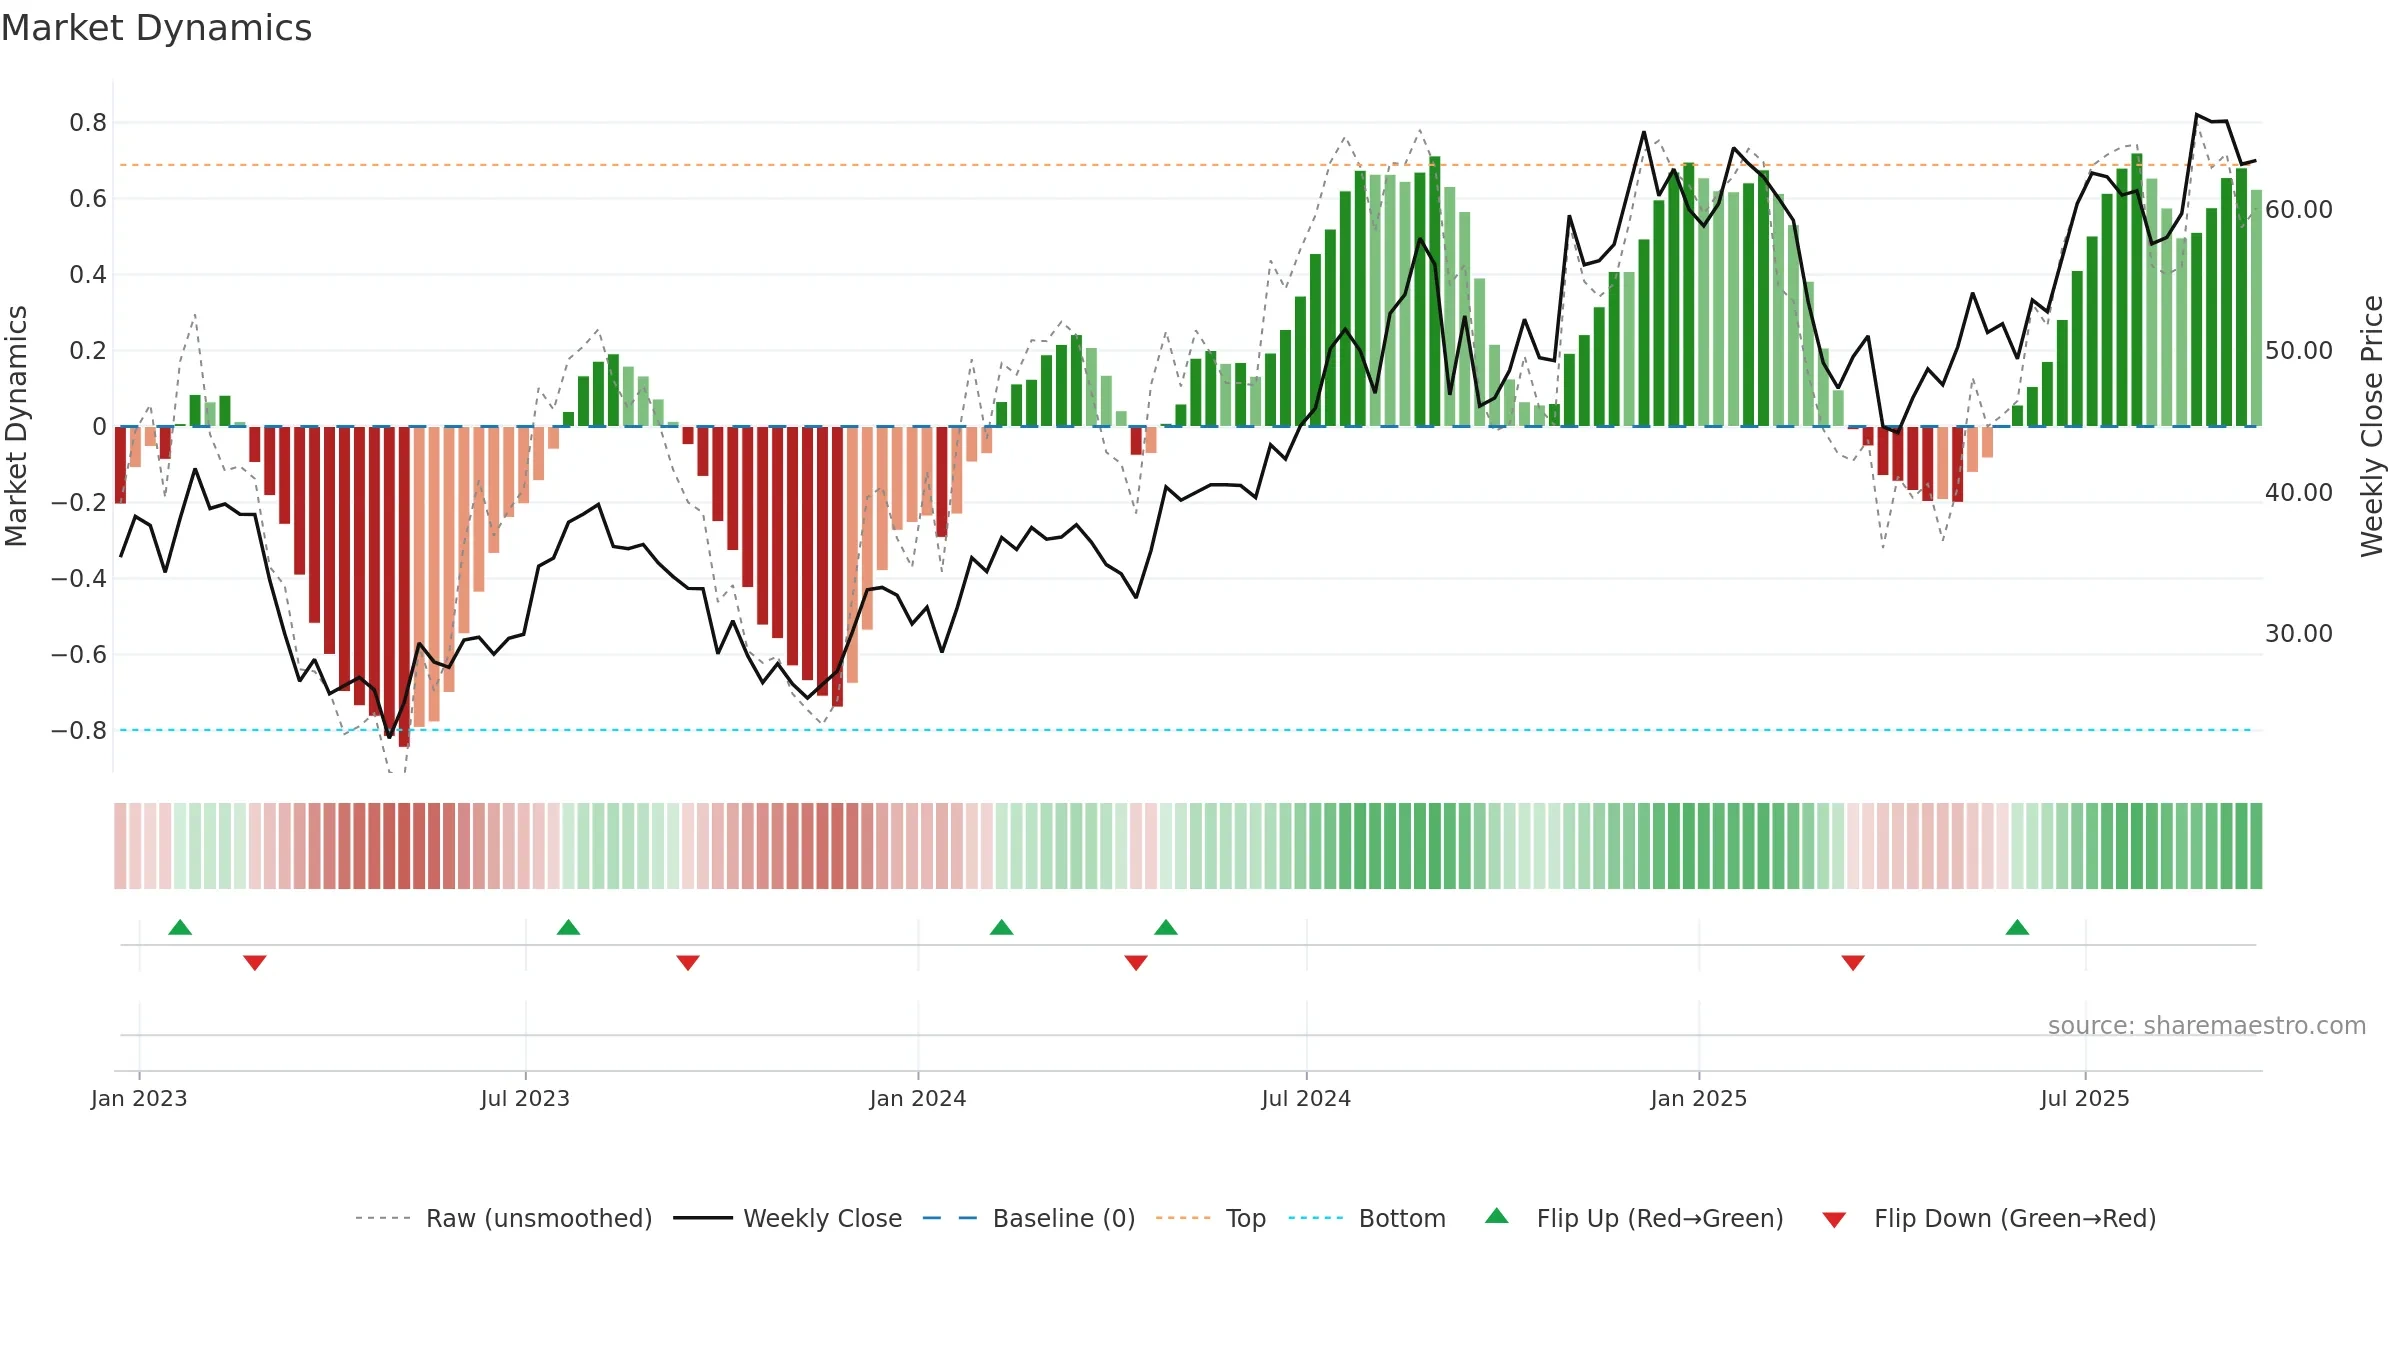This screenshot has height=1350, width=2400.
Task: Select the flip-down marker after Jan 2025
Action: coord(1853,962)
